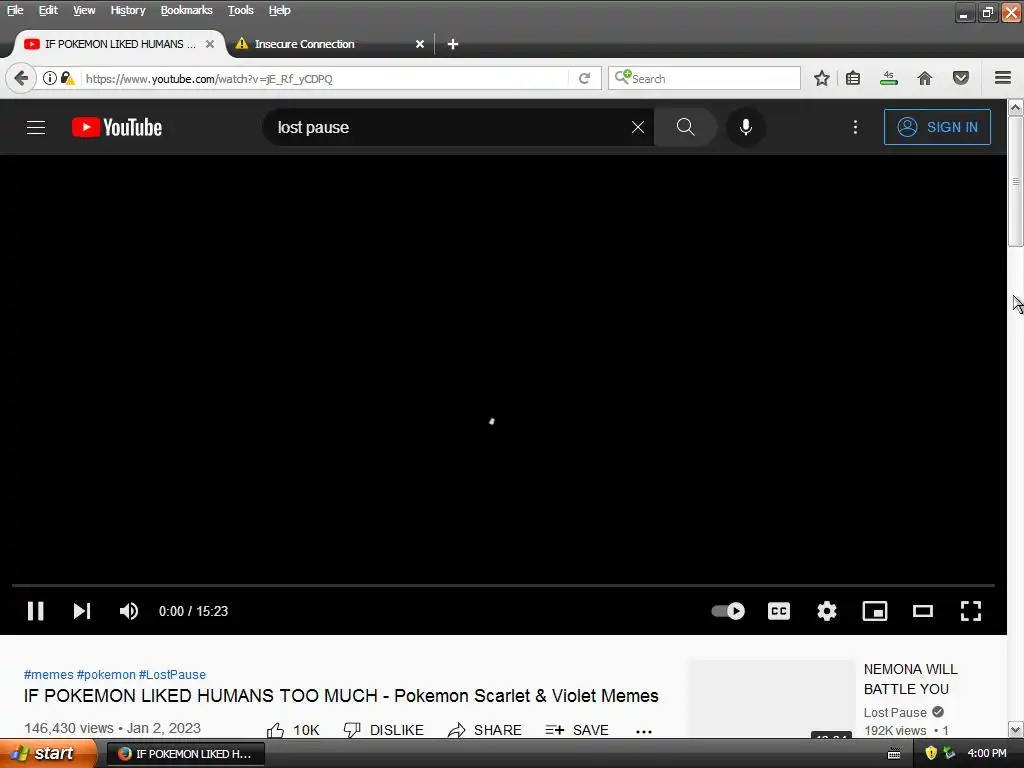Click the SIGN IN button
1024x768 pixels.
tap(937, 127)
